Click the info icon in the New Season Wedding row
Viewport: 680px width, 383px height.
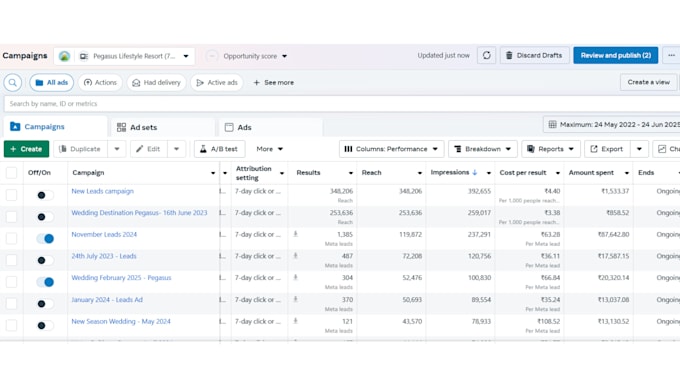click(x=295, y=321)
